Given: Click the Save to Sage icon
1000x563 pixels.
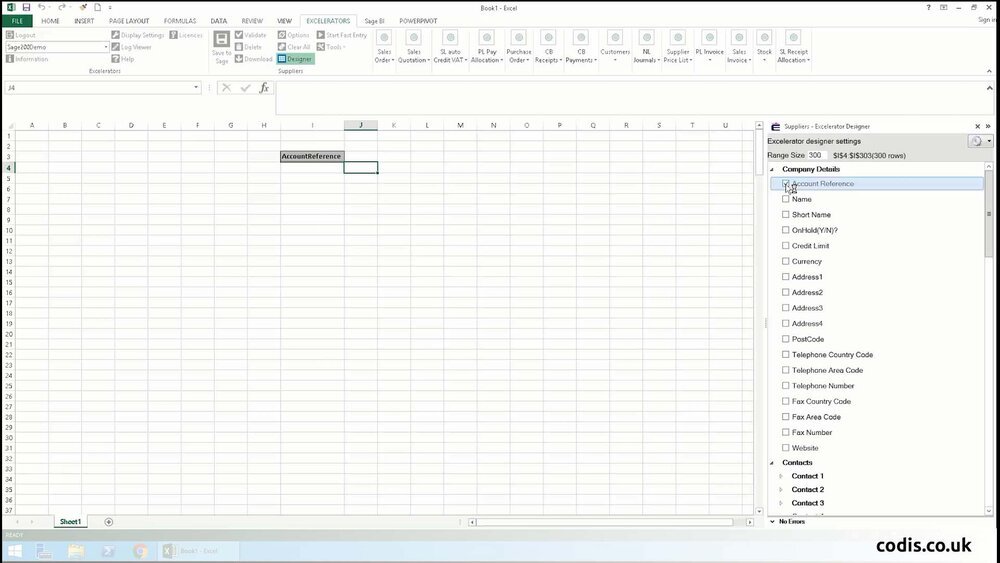Looking at the screenshot, I should [x=221, y=48].
